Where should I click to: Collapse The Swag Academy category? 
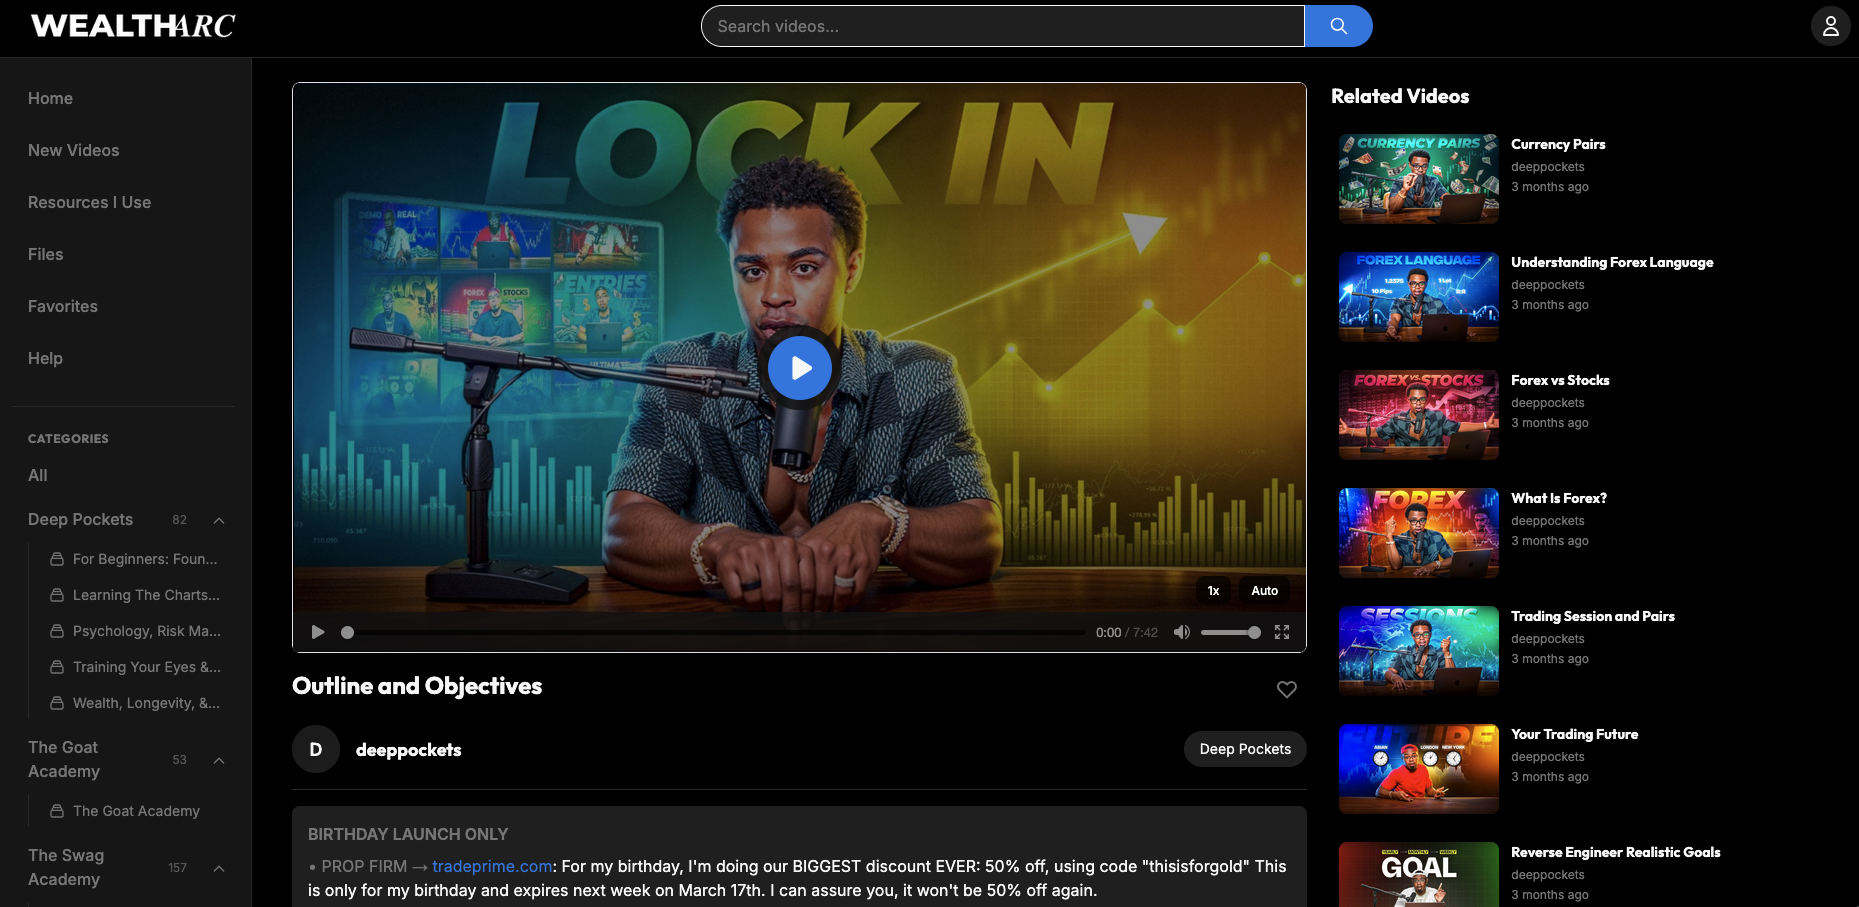coord(219,868)
